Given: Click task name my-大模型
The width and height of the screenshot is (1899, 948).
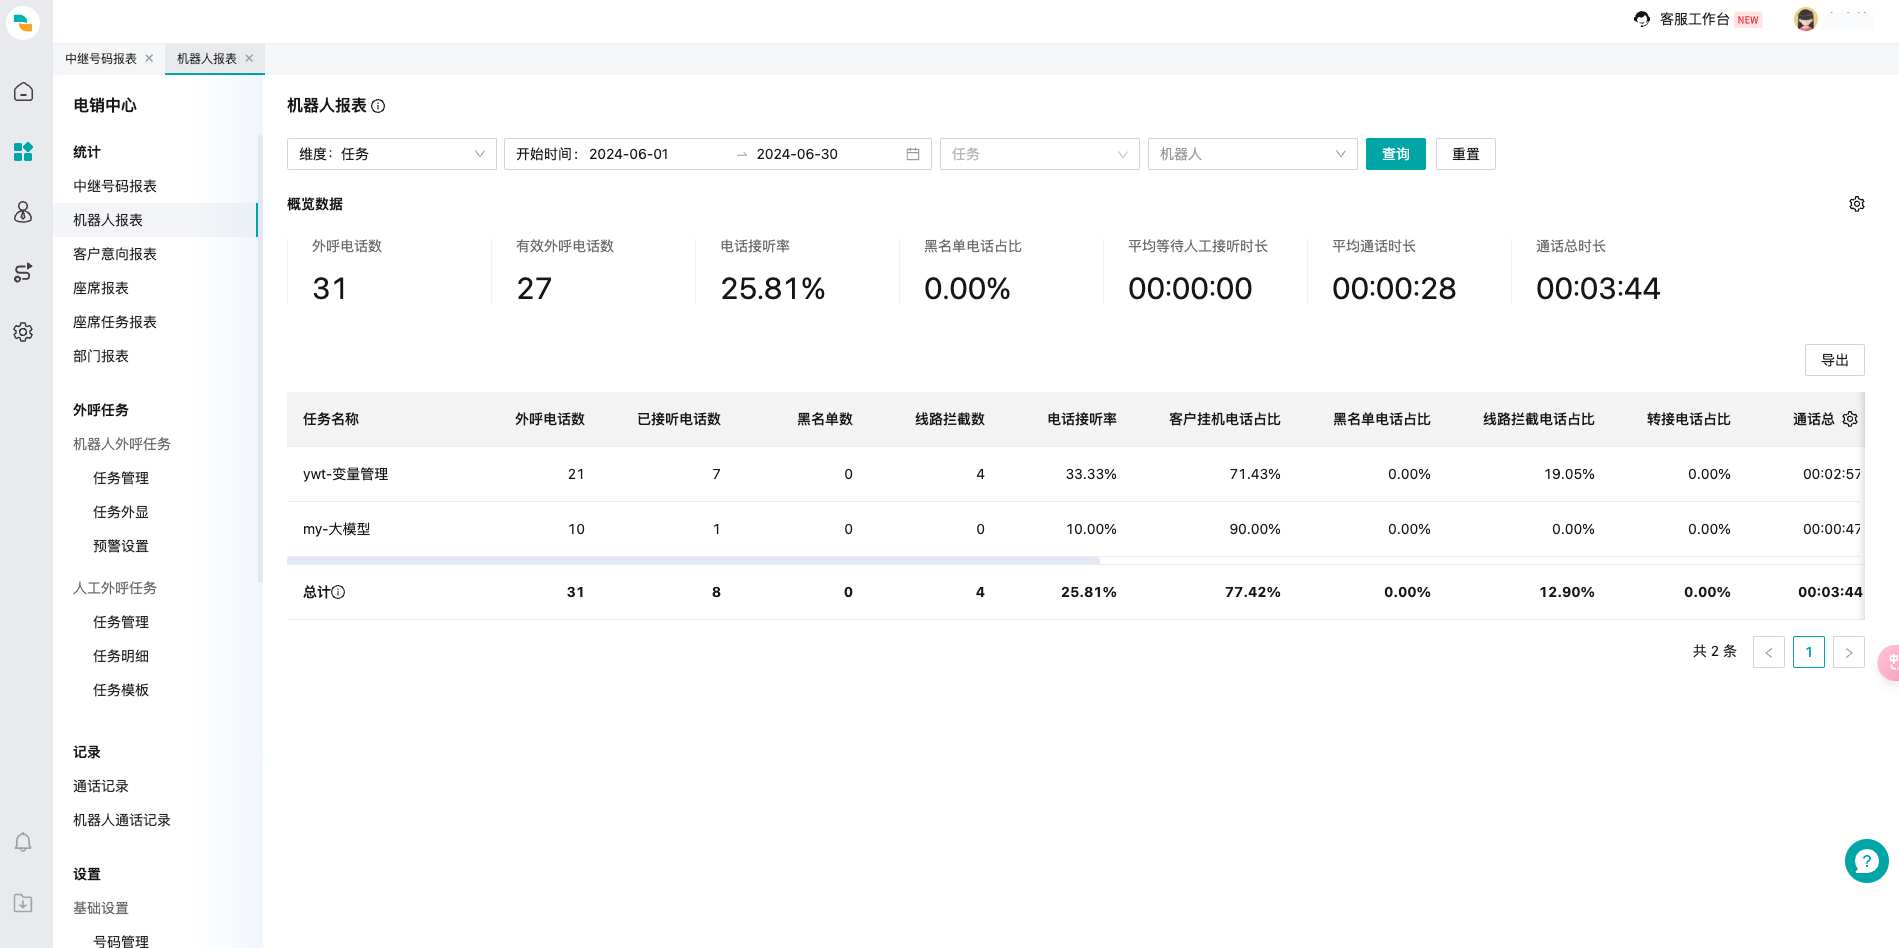Looking at the screenshot, I should [337, 529].
